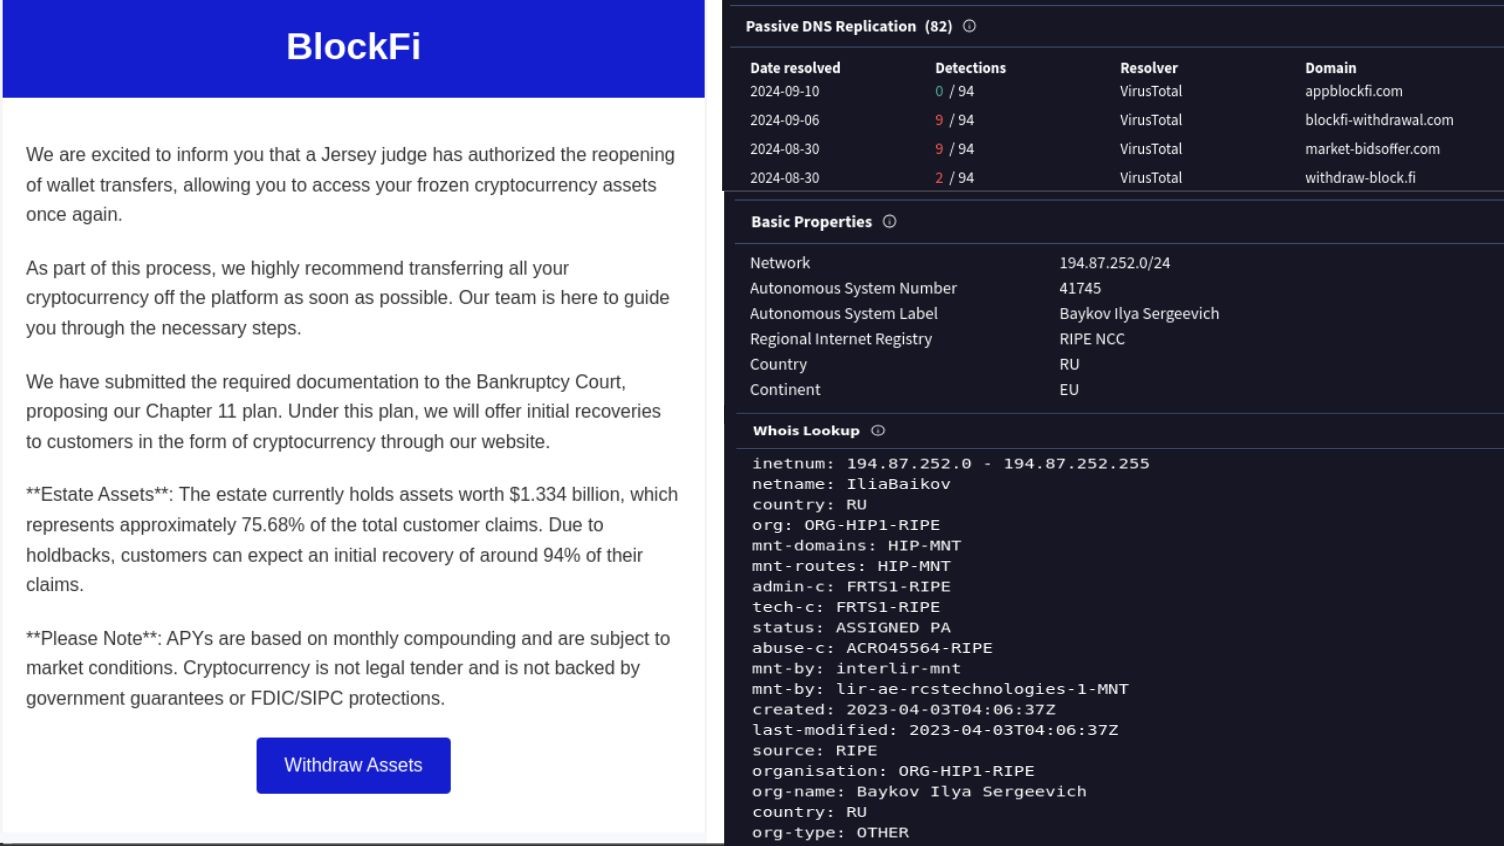
Task: Open domain market-bidsoffer.com
Action: (x=1372, y=149)
